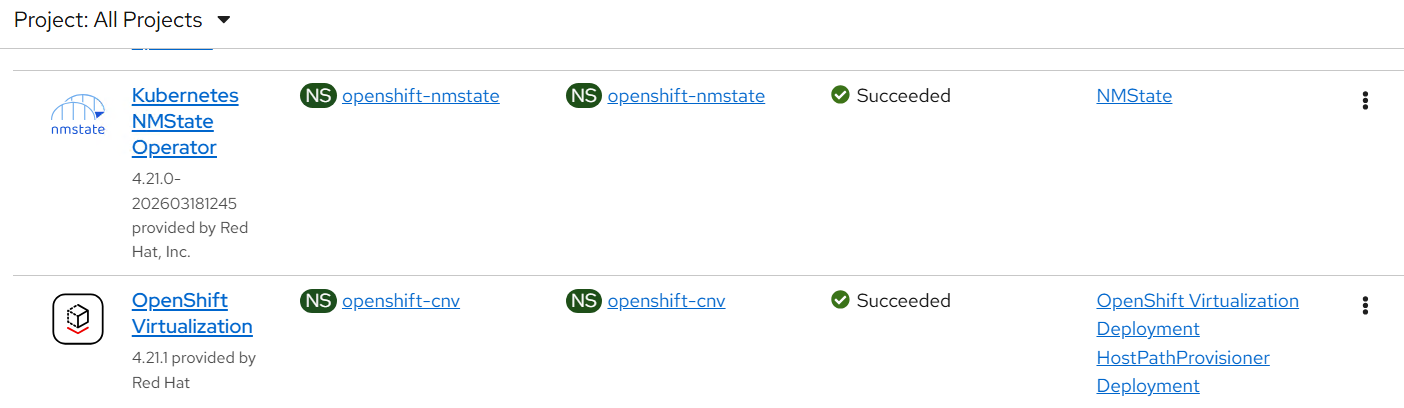Open openshift-cnv link under Managed Namespaces

[666, 301]
